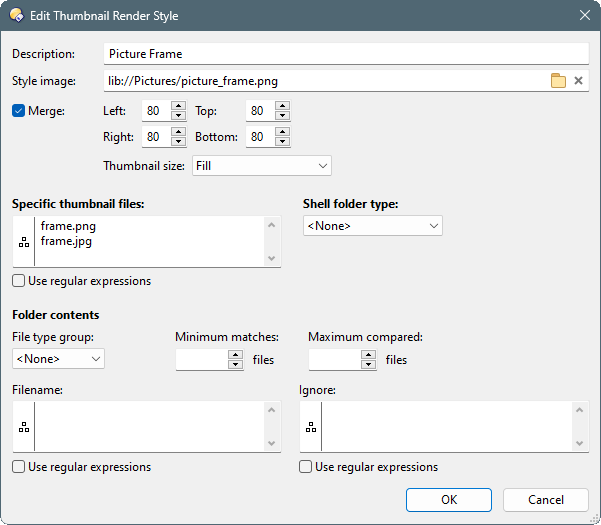Click scroll down arrow in Filename list

[x=272, y=443]
